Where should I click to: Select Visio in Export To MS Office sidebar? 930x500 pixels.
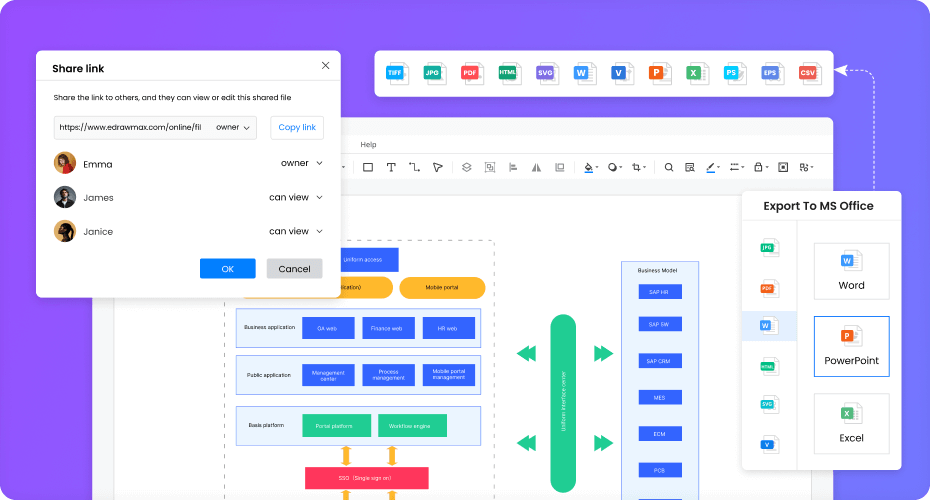point(769,444)
